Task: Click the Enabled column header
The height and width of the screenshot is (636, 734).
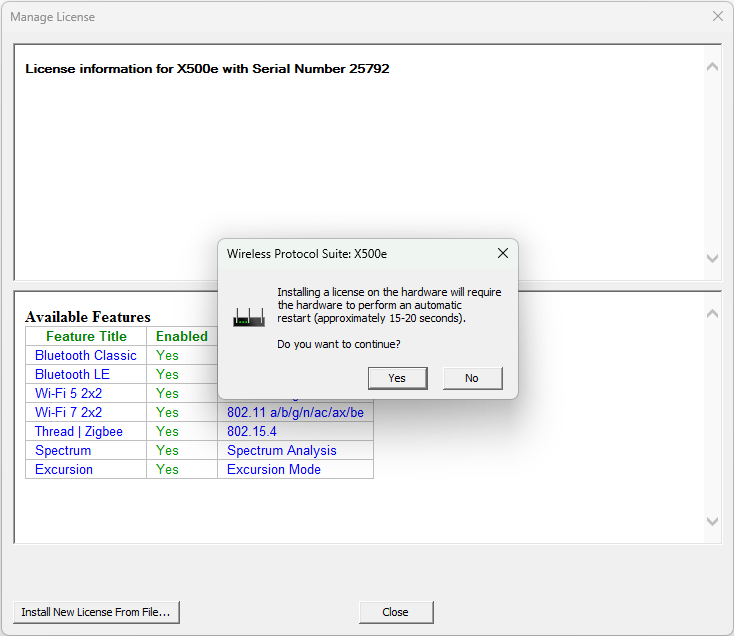Action: pyautogui.click(x=182, y=336)
